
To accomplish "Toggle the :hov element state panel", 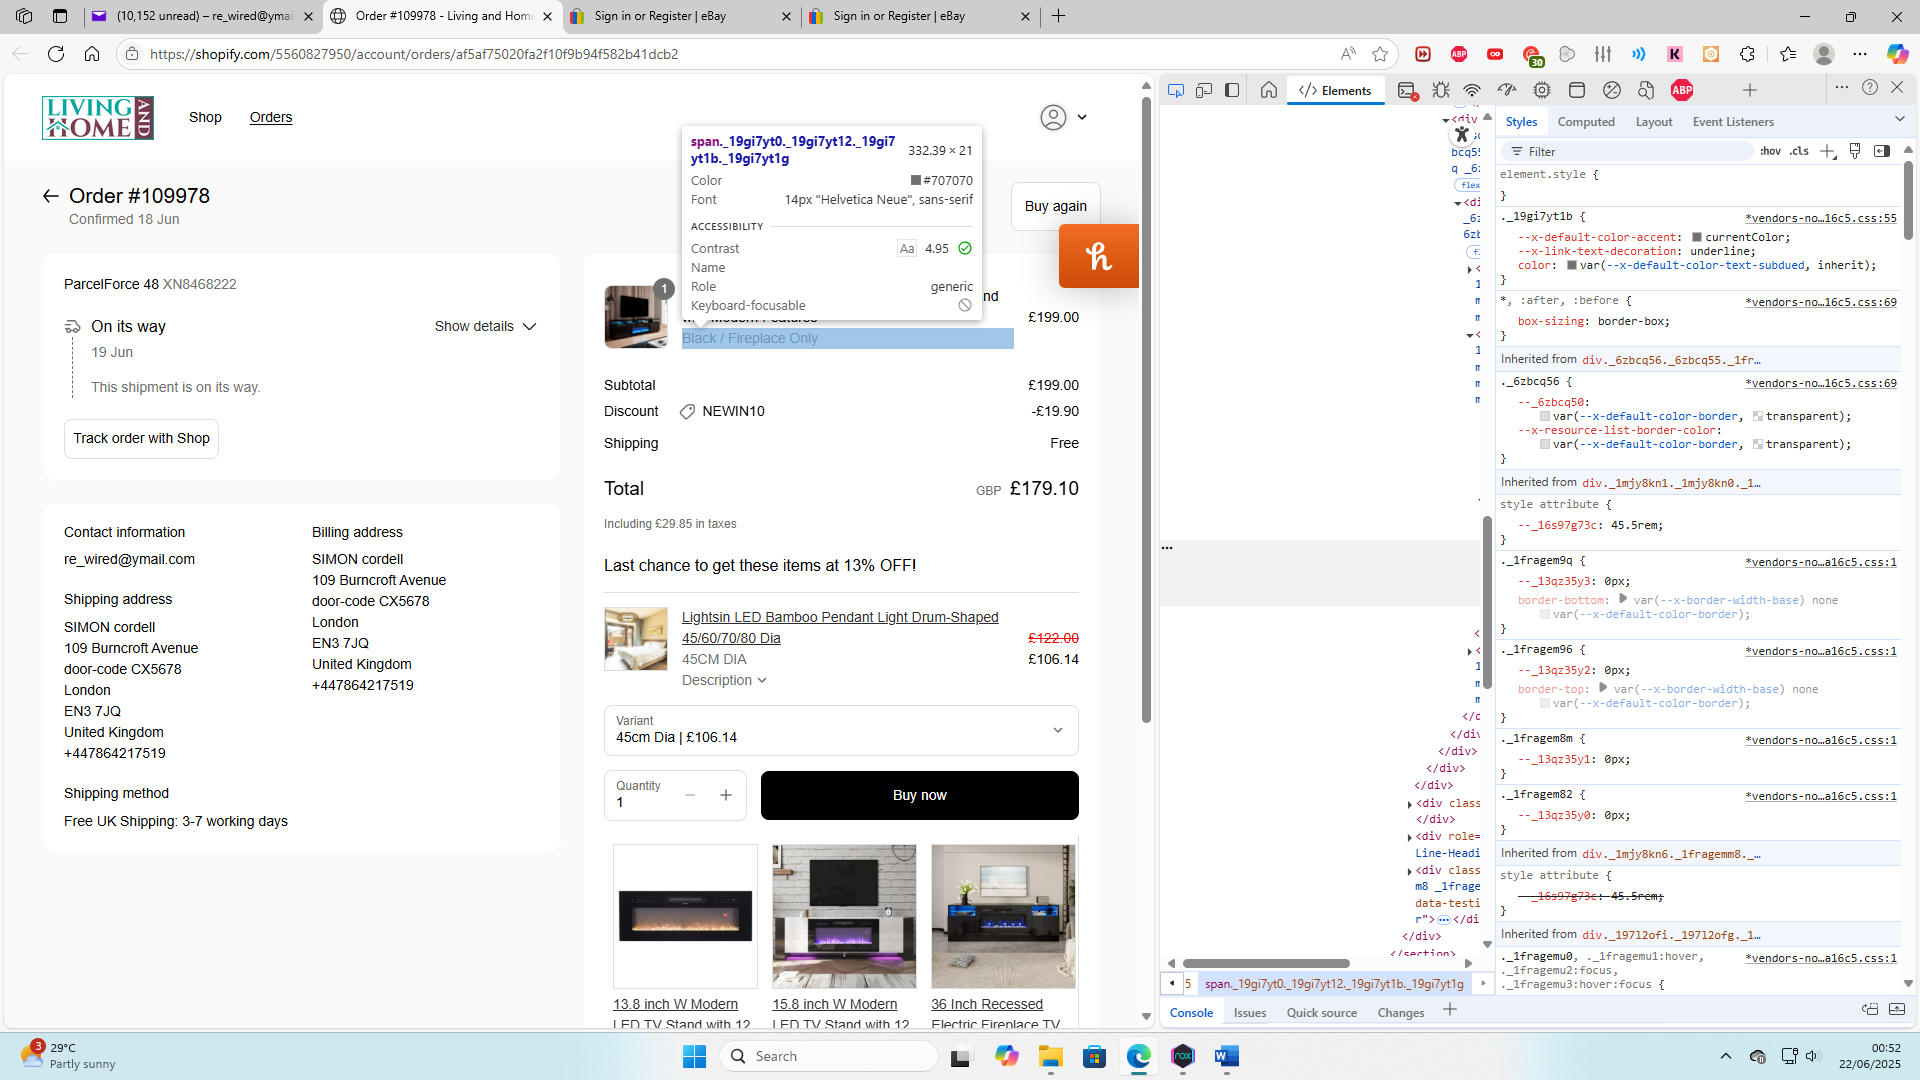I will 1770,151.
